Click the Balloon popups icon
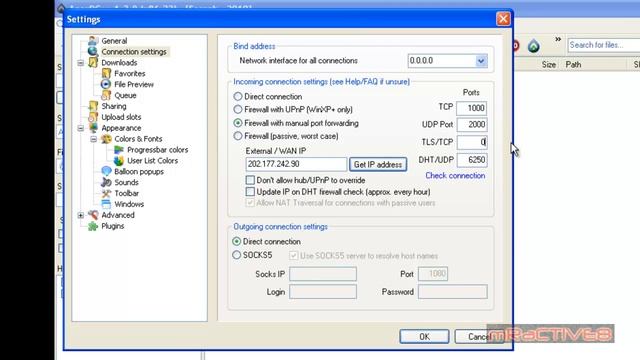 pos(106,171)
